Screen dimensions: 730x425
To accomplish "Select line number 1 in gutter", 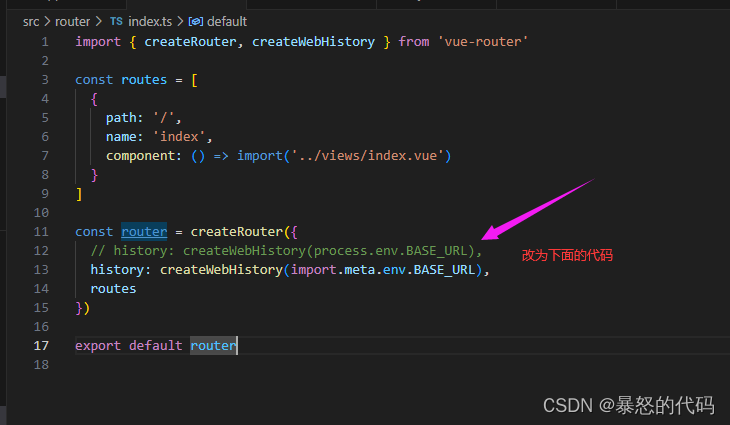I will [x=45, y=42].
